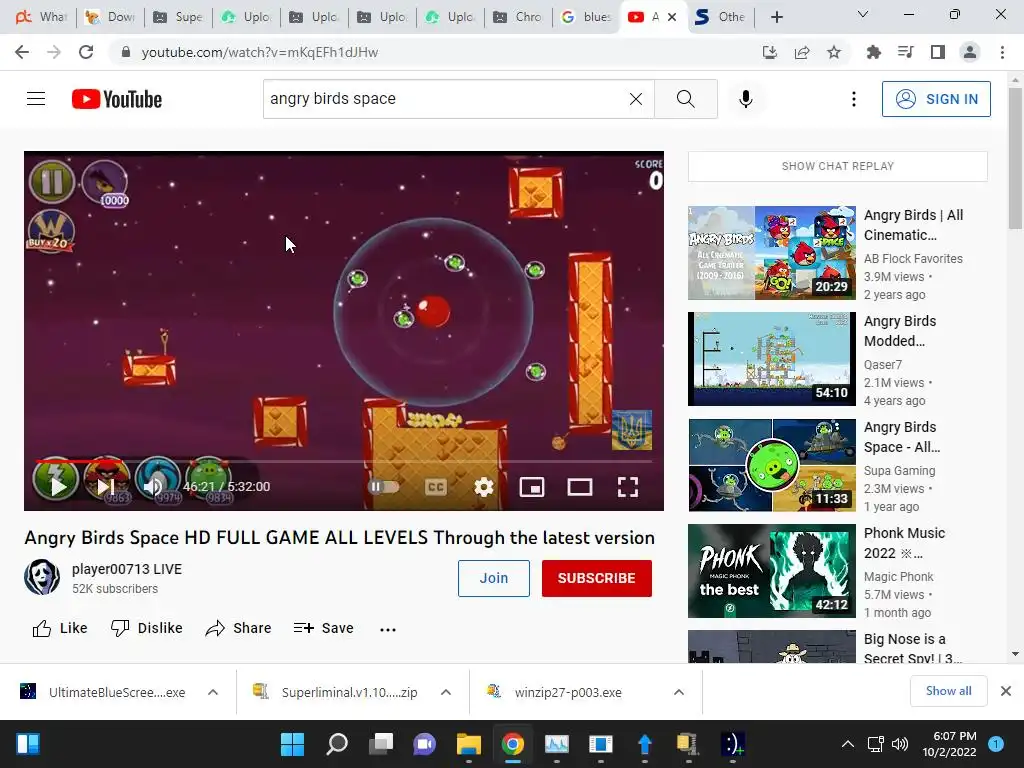Screen dimensions: 1024x768
Task: Click the Join membership button
Action: [494, 578]
